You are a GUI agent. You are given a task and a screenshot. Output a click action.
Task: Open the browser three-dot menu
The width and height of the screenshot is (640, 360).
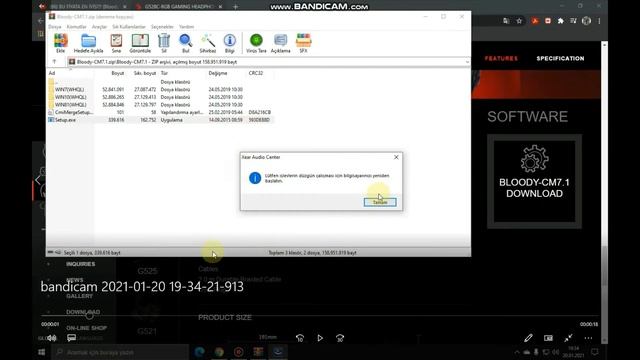599,21
